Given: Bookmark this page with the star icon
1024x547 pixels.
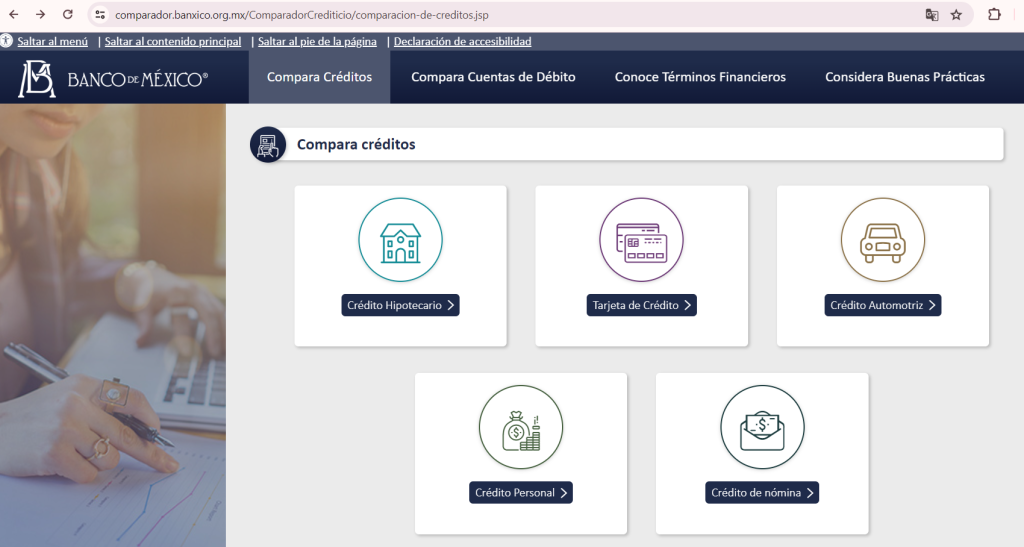Looking at the screenshot, I should (956, 15).
